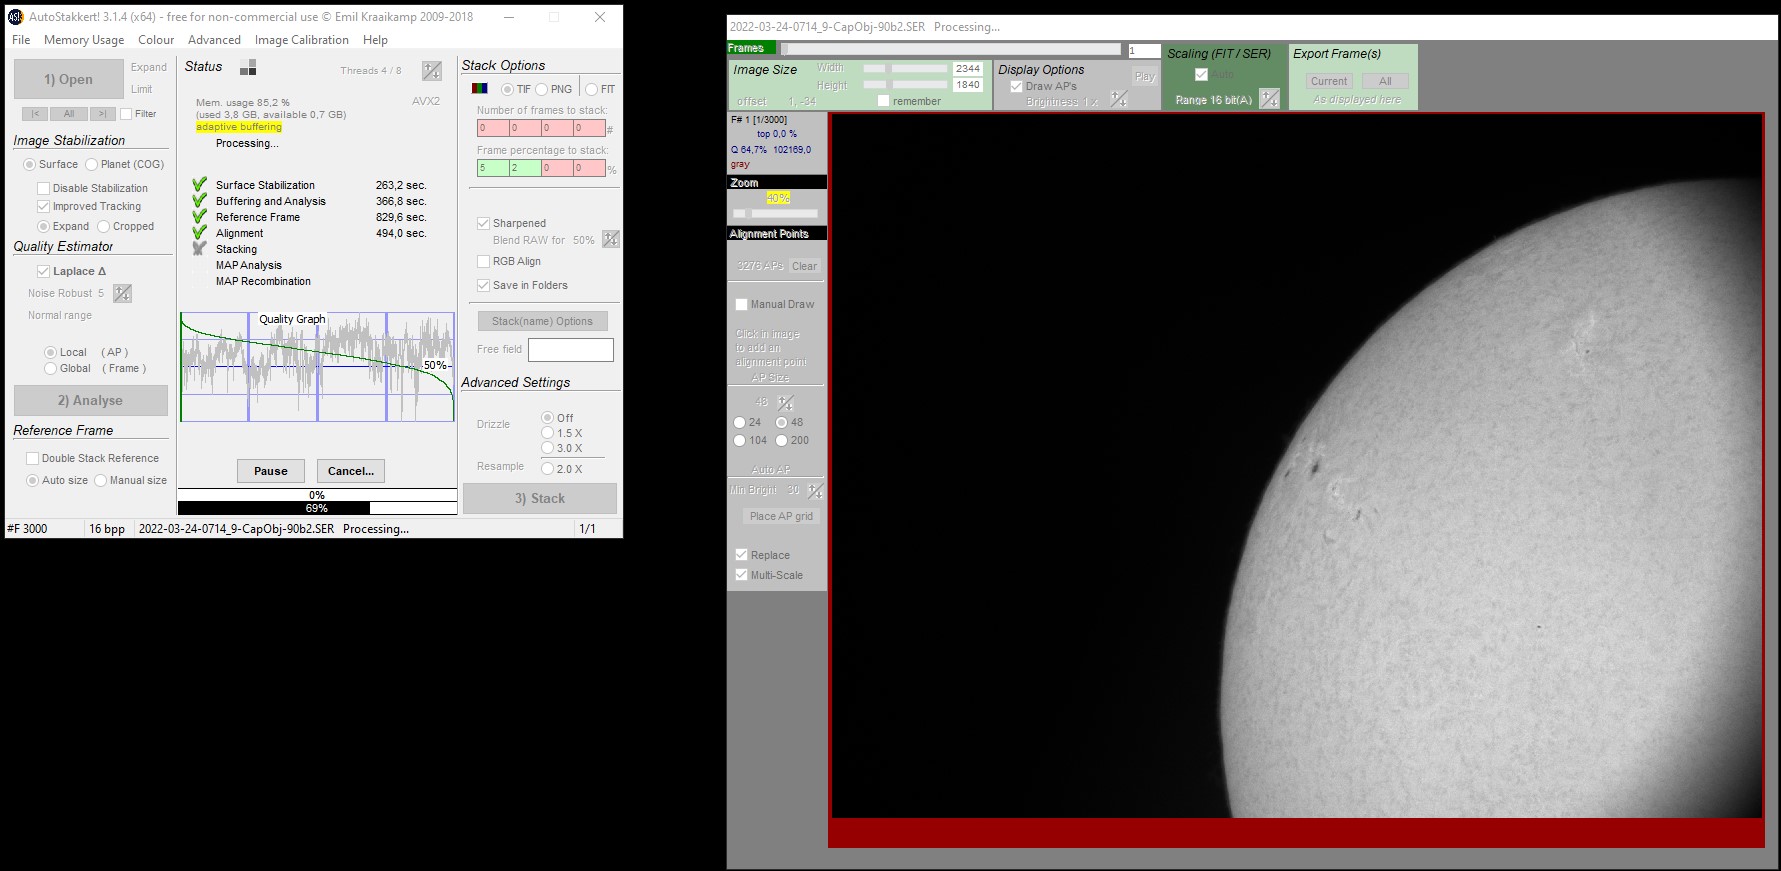Click the grey in-progress mark next to Stacking
Viewport: 1781px width, 871px height.
(x=199, y=248)
